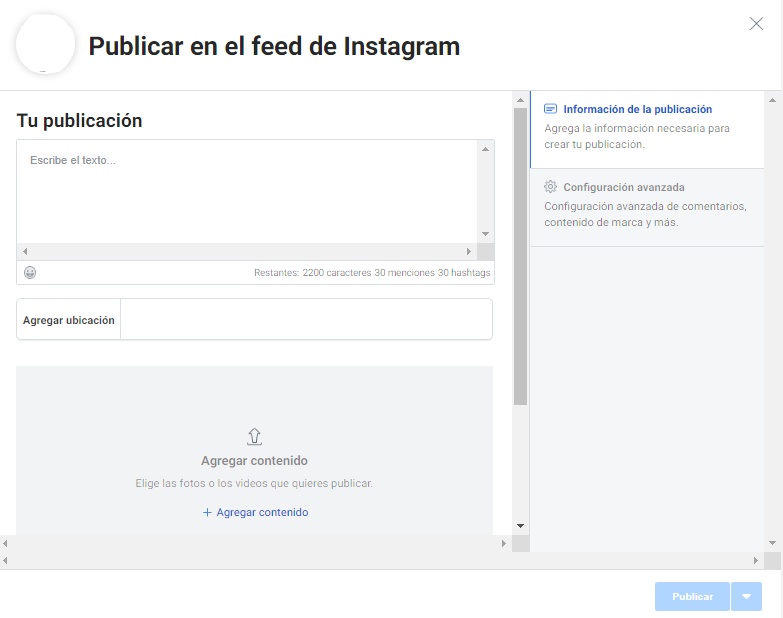Click the Agregar ubicación location field
The height and width of the screenshot is (618, 783).
(305, 320)
